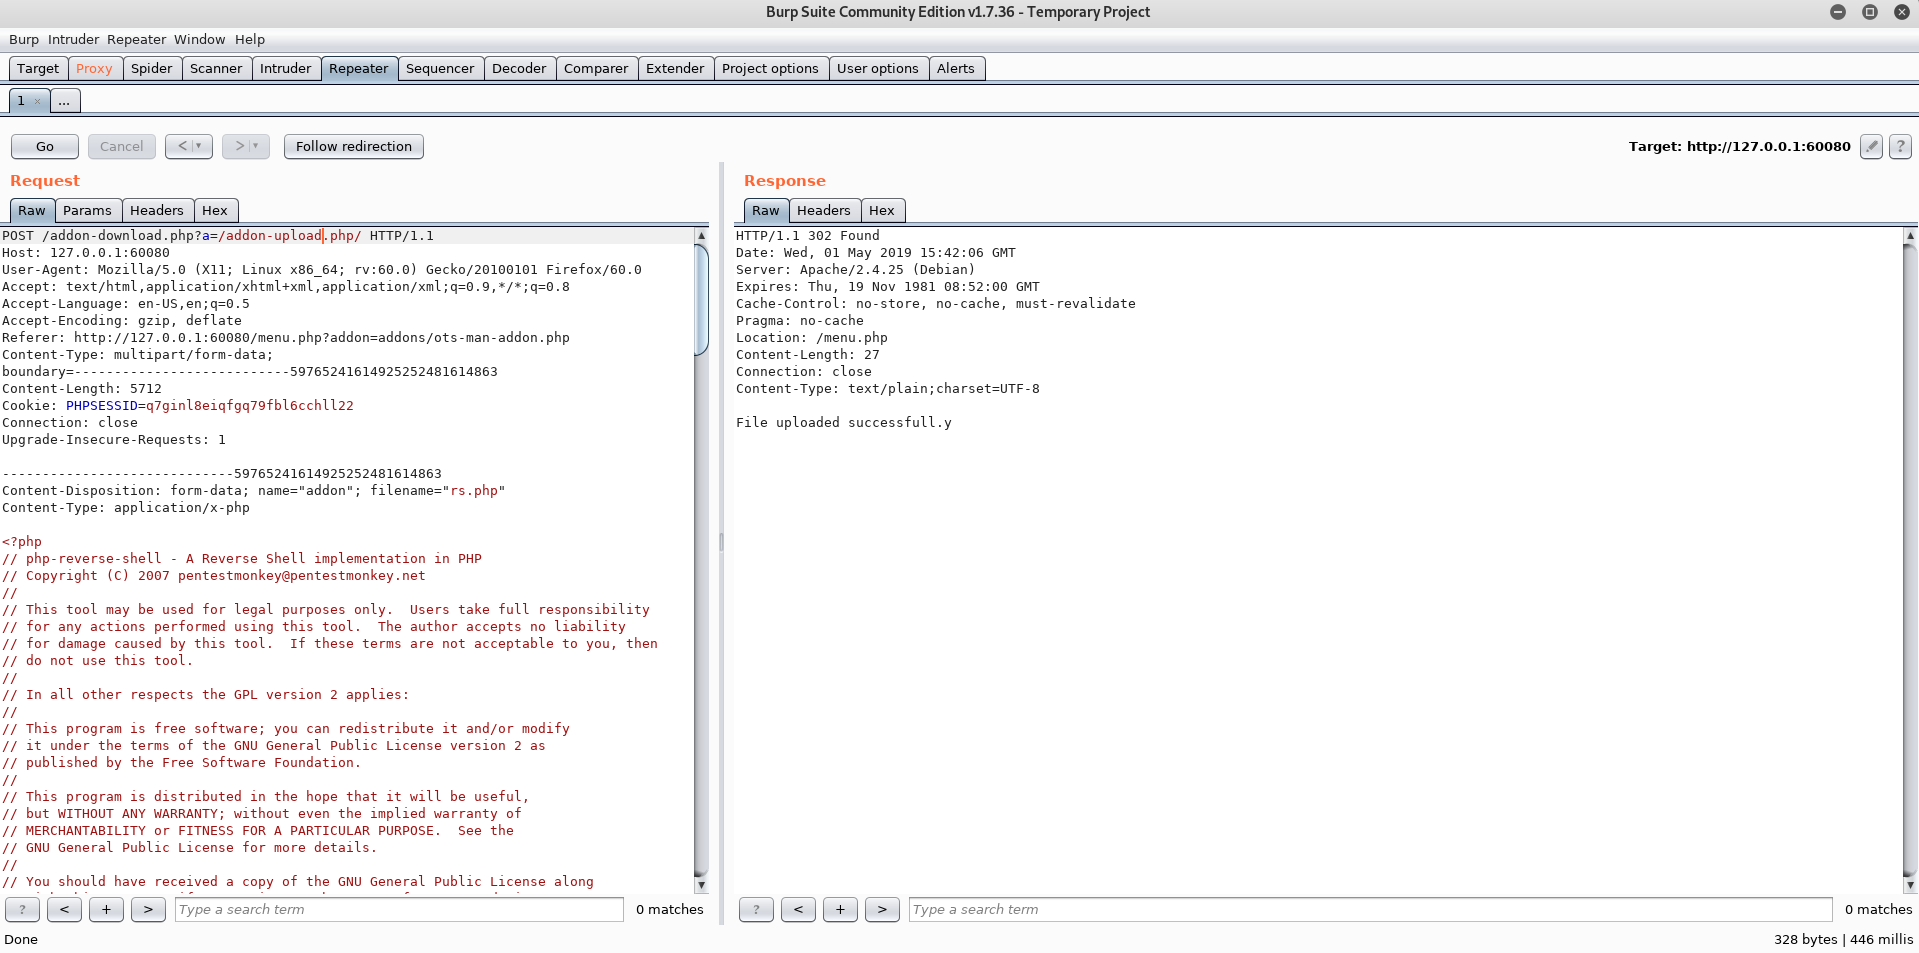This screenshot has width=1919, height=953.
Task: Click the PHPSESSID cookie name text
Action: pyautogui.click(x=102, y=406)
